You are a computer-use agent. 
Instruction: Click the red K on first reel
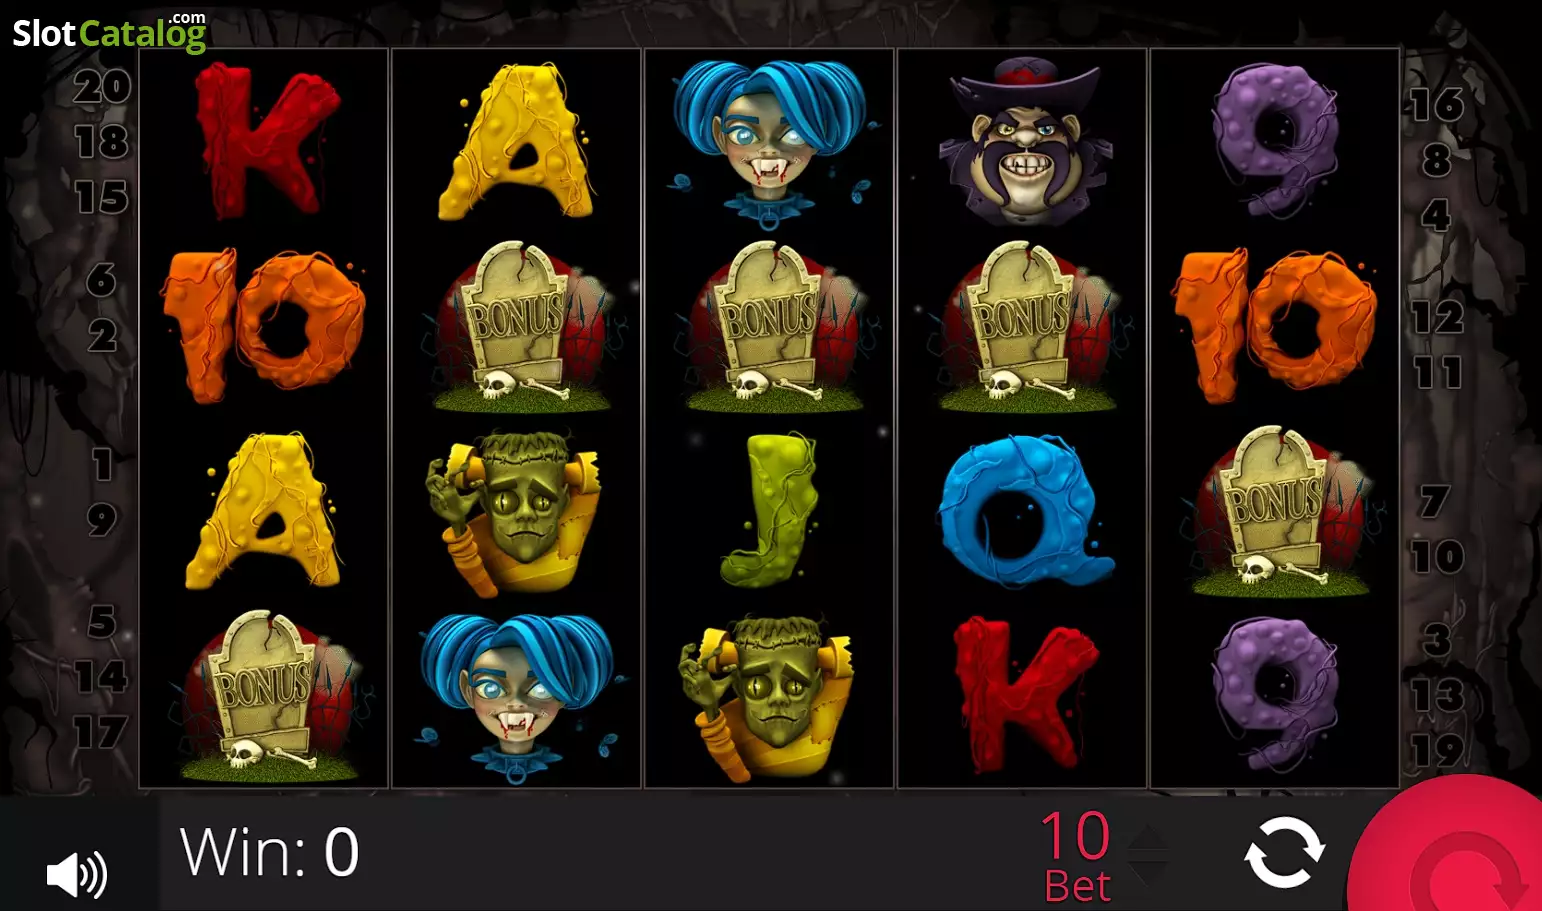point(266,140)
